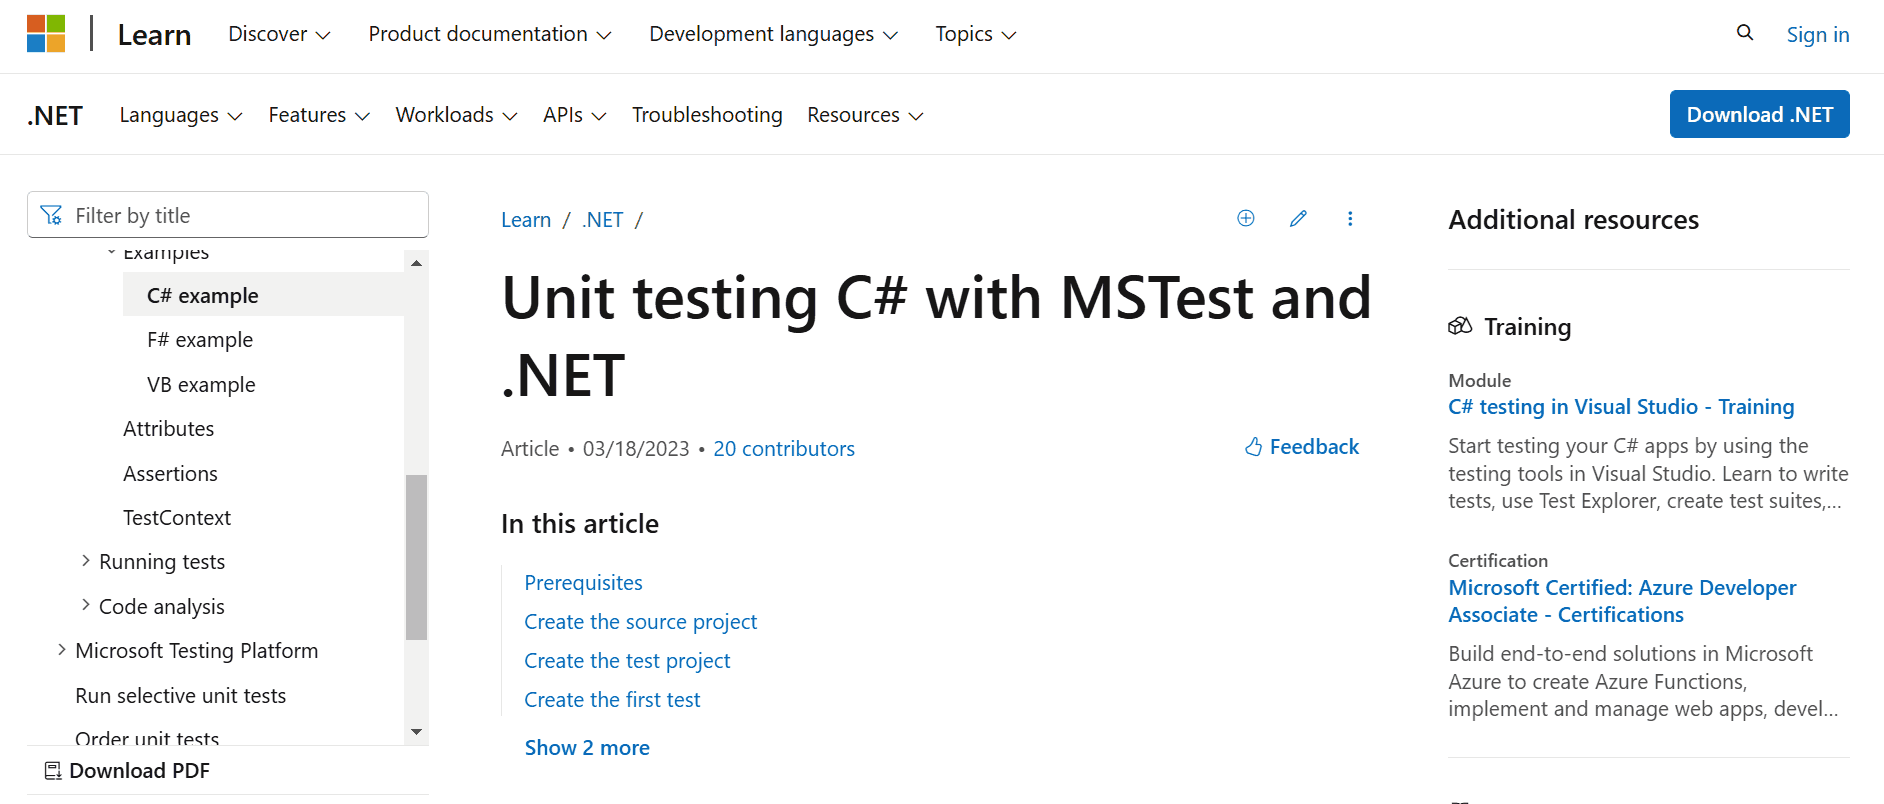
Task: Expand the Code analysis tree node
Action: (85, 606)
